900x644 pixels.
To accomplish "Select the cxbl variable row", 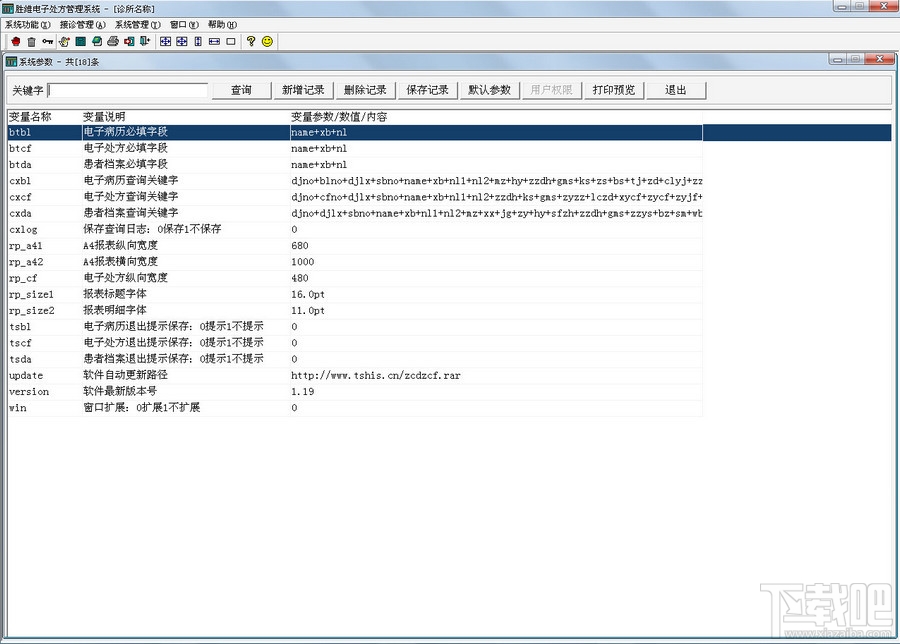I will (355, 181).
